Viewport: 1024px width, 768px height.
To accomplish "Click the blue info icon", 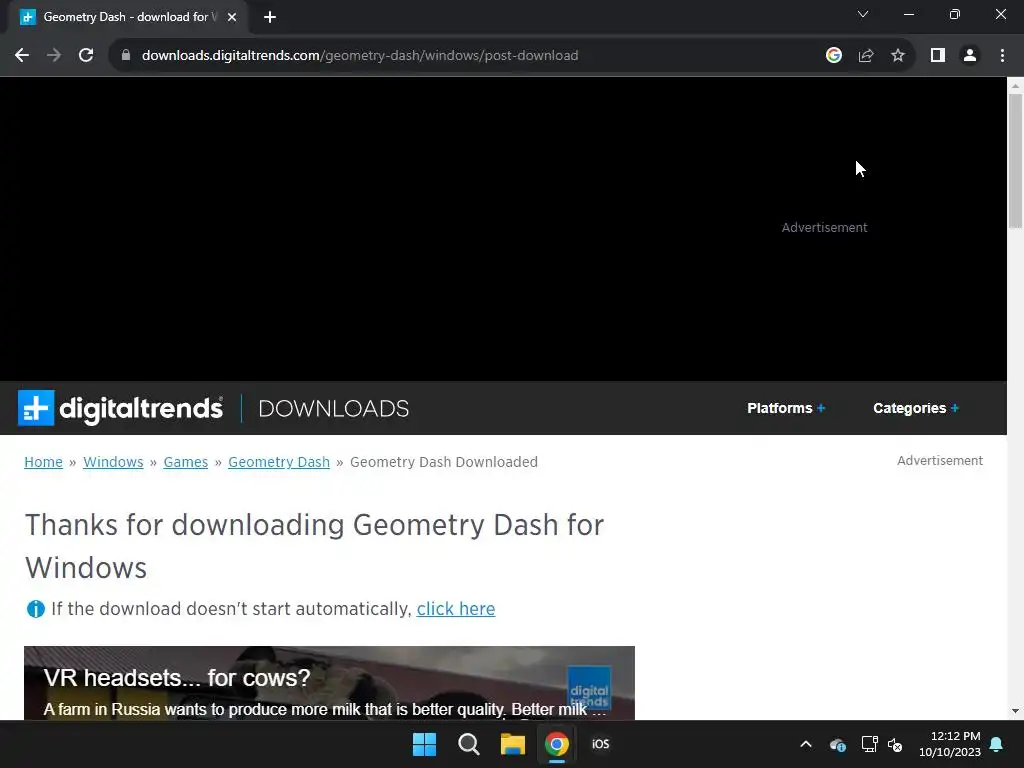I will pos(35,609).
